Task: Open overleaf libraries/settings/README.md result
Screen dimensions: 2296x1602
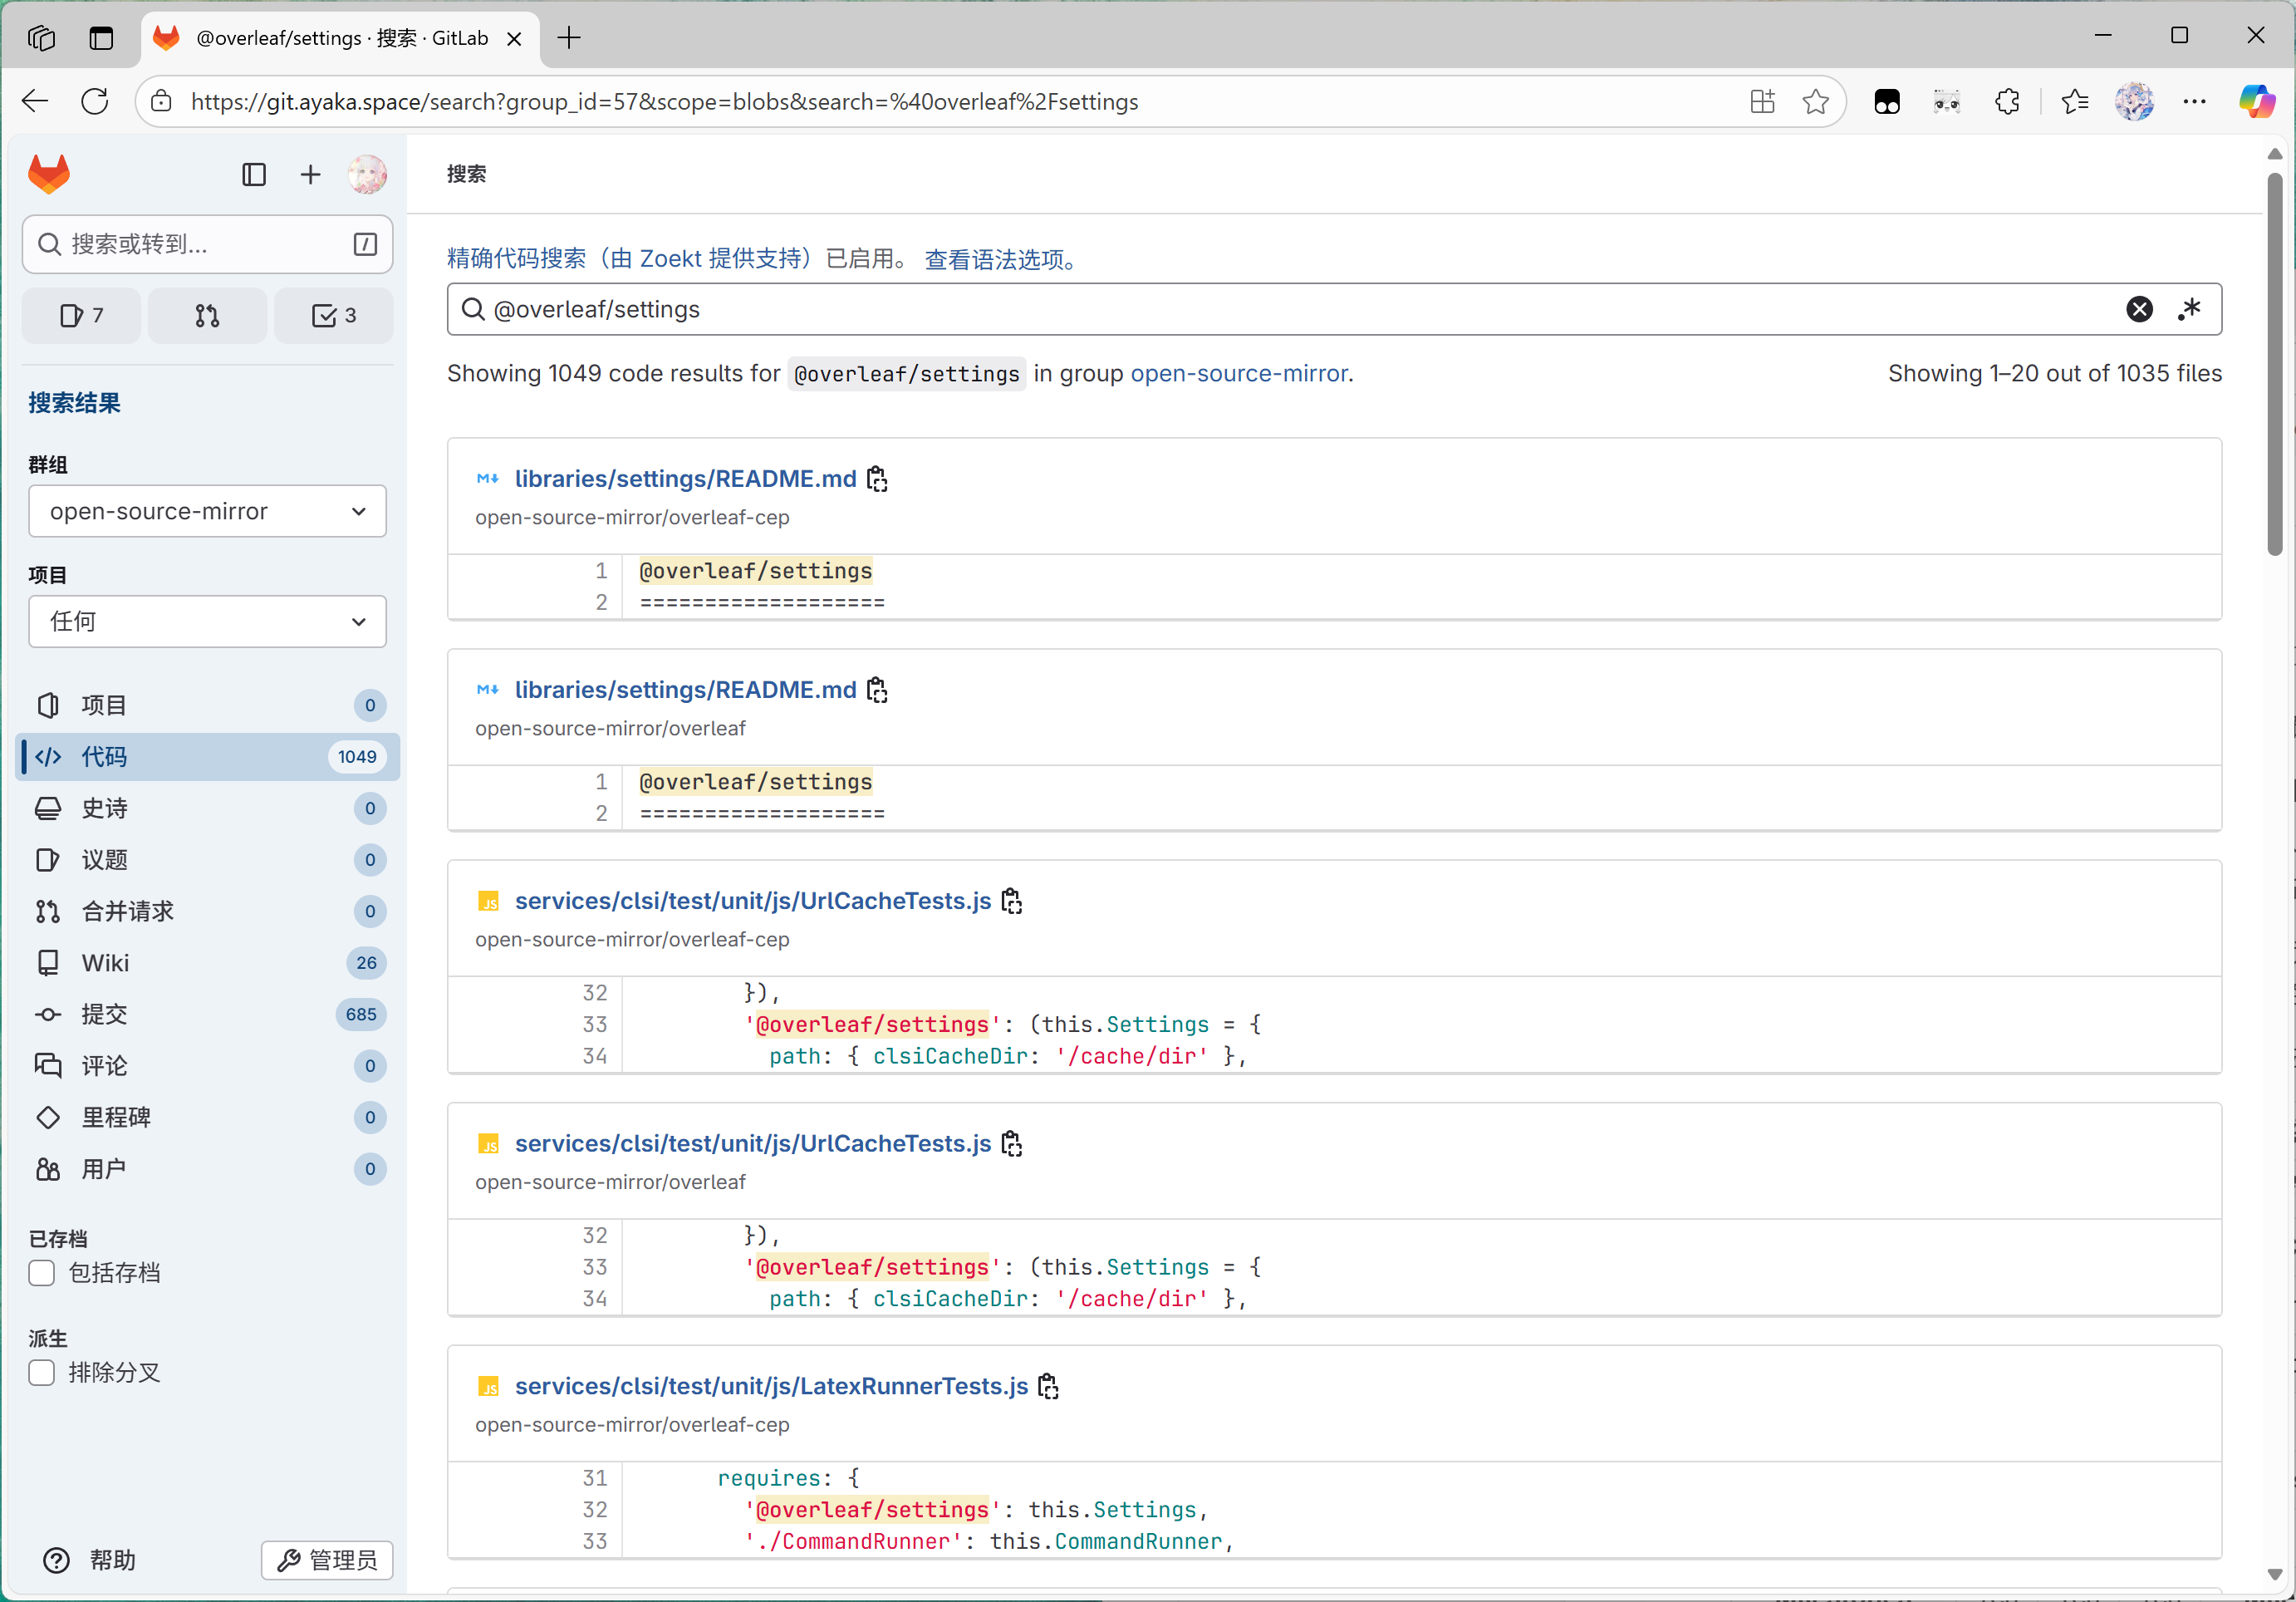Action: click(685, 690)
